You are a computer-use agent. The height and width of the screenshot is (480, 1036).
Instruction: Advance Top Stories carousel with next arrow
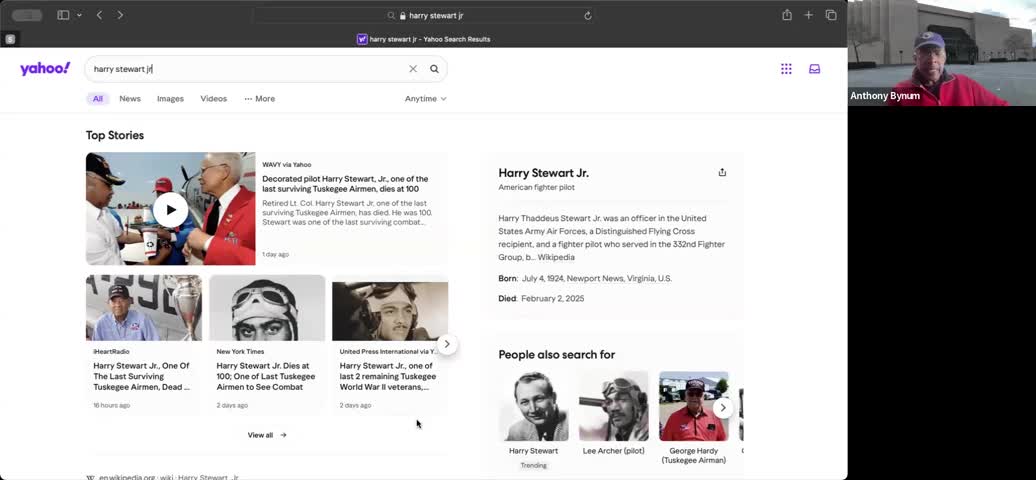point(447,344)
